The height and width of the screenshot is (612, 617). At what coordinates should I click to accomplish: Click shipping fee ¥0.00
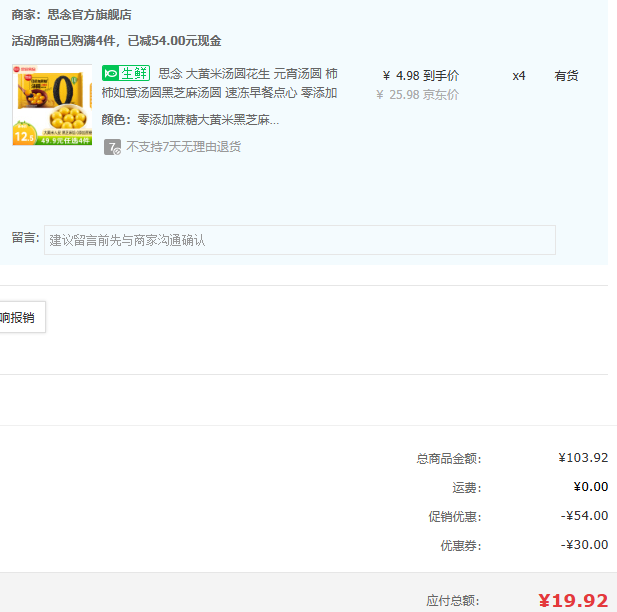pyautogui.click(x=591, y=487)
